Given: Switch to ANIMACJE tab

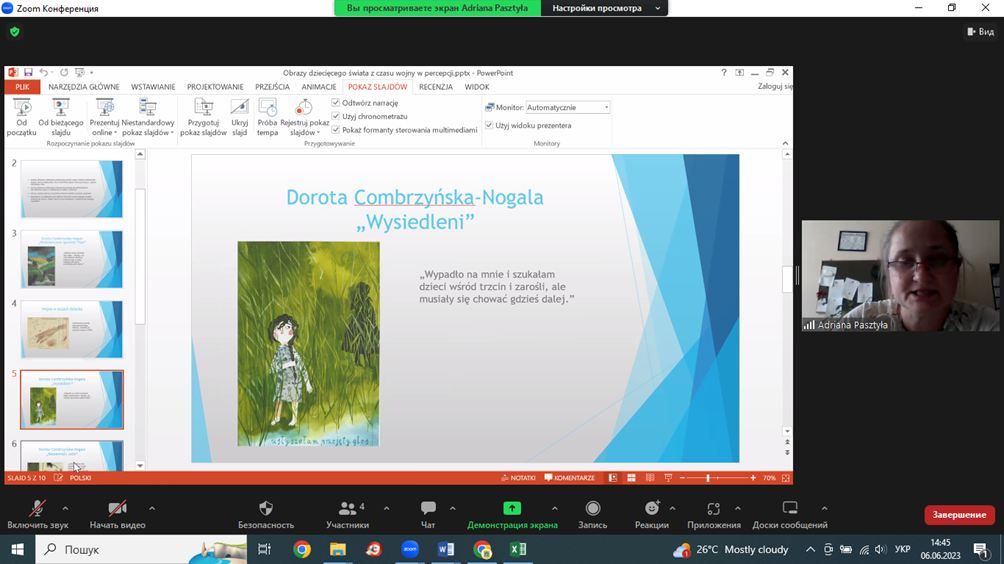Looking at the screenshot, I should coord(319,87).
